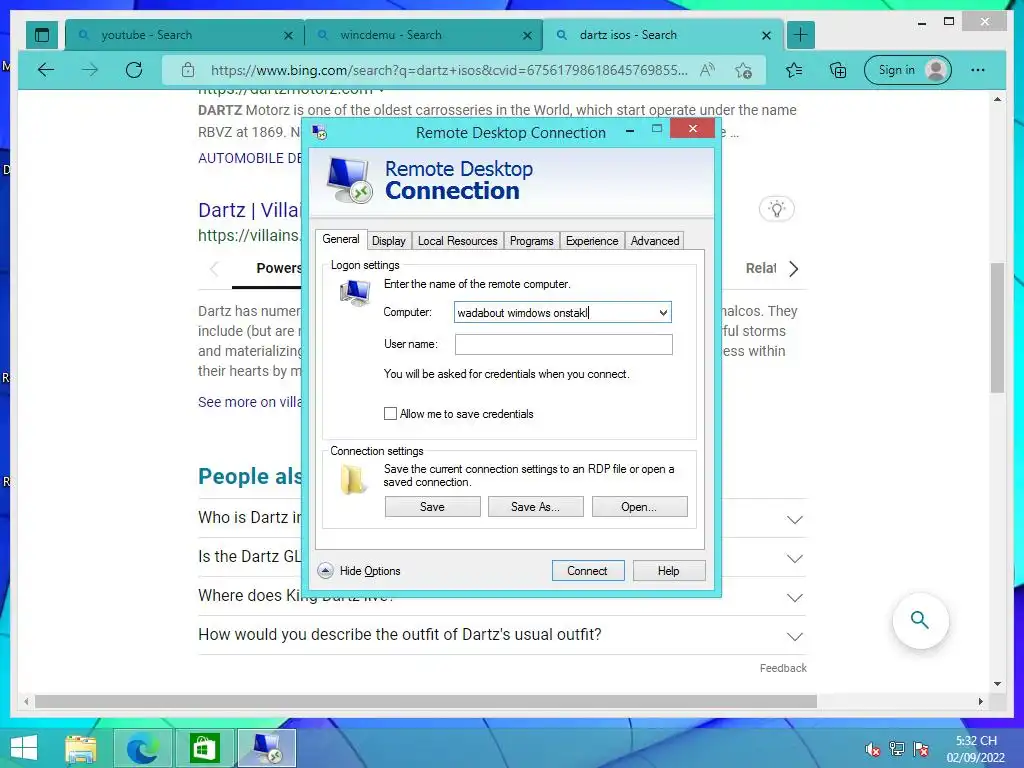Click the scroll down arrow of the page
Screen dimensions: 1024x768
997,684
